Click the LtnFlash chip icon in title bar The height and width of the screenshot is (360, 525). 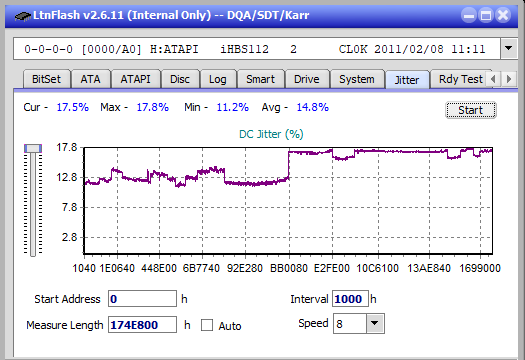coord(23,15)
